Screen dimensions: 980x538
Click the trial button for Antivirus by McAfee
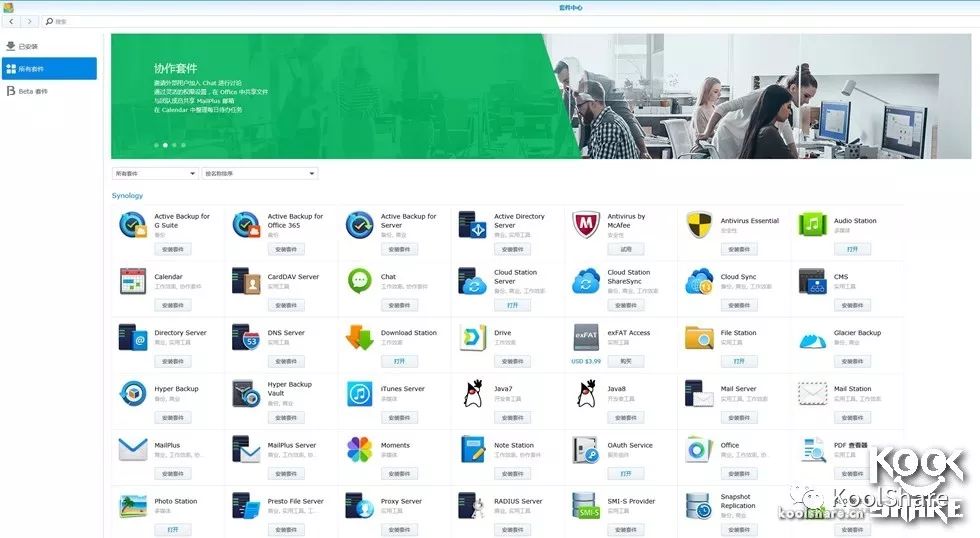(626, 249)
